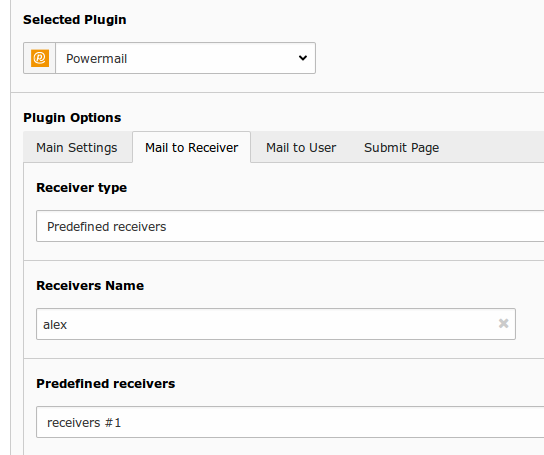The image size is (544, 455).
Task: Open the Receiver type dropdown
Action: click(x=290, y=226)
